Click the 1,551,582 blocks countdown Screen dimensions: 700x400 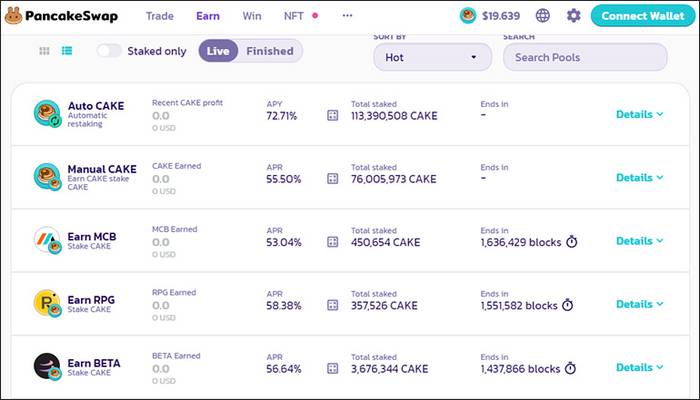coord(519,306)
